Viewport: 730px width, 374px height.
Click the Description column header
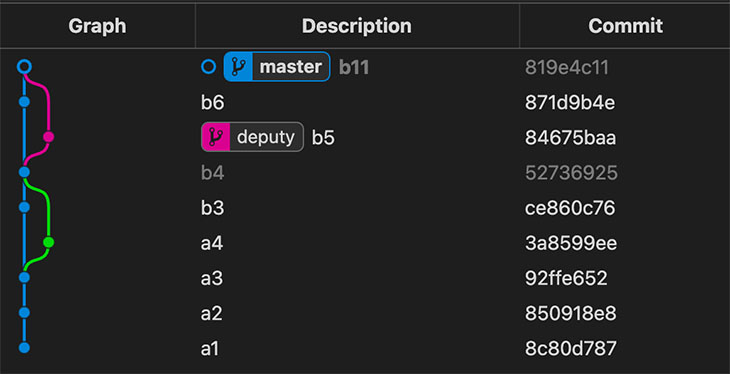357,26
